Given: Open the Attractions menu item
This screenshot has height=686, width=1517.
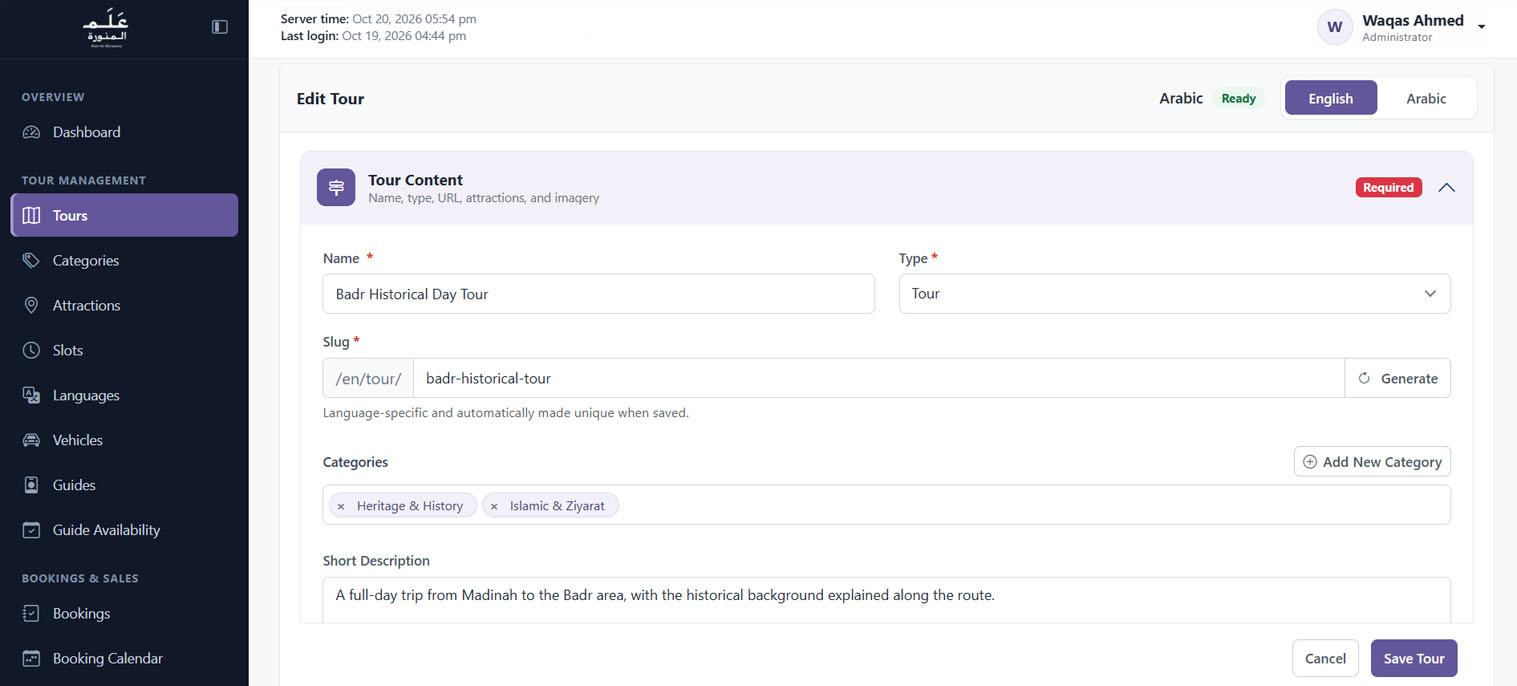Looking at the screenshot, I should 124,305.
